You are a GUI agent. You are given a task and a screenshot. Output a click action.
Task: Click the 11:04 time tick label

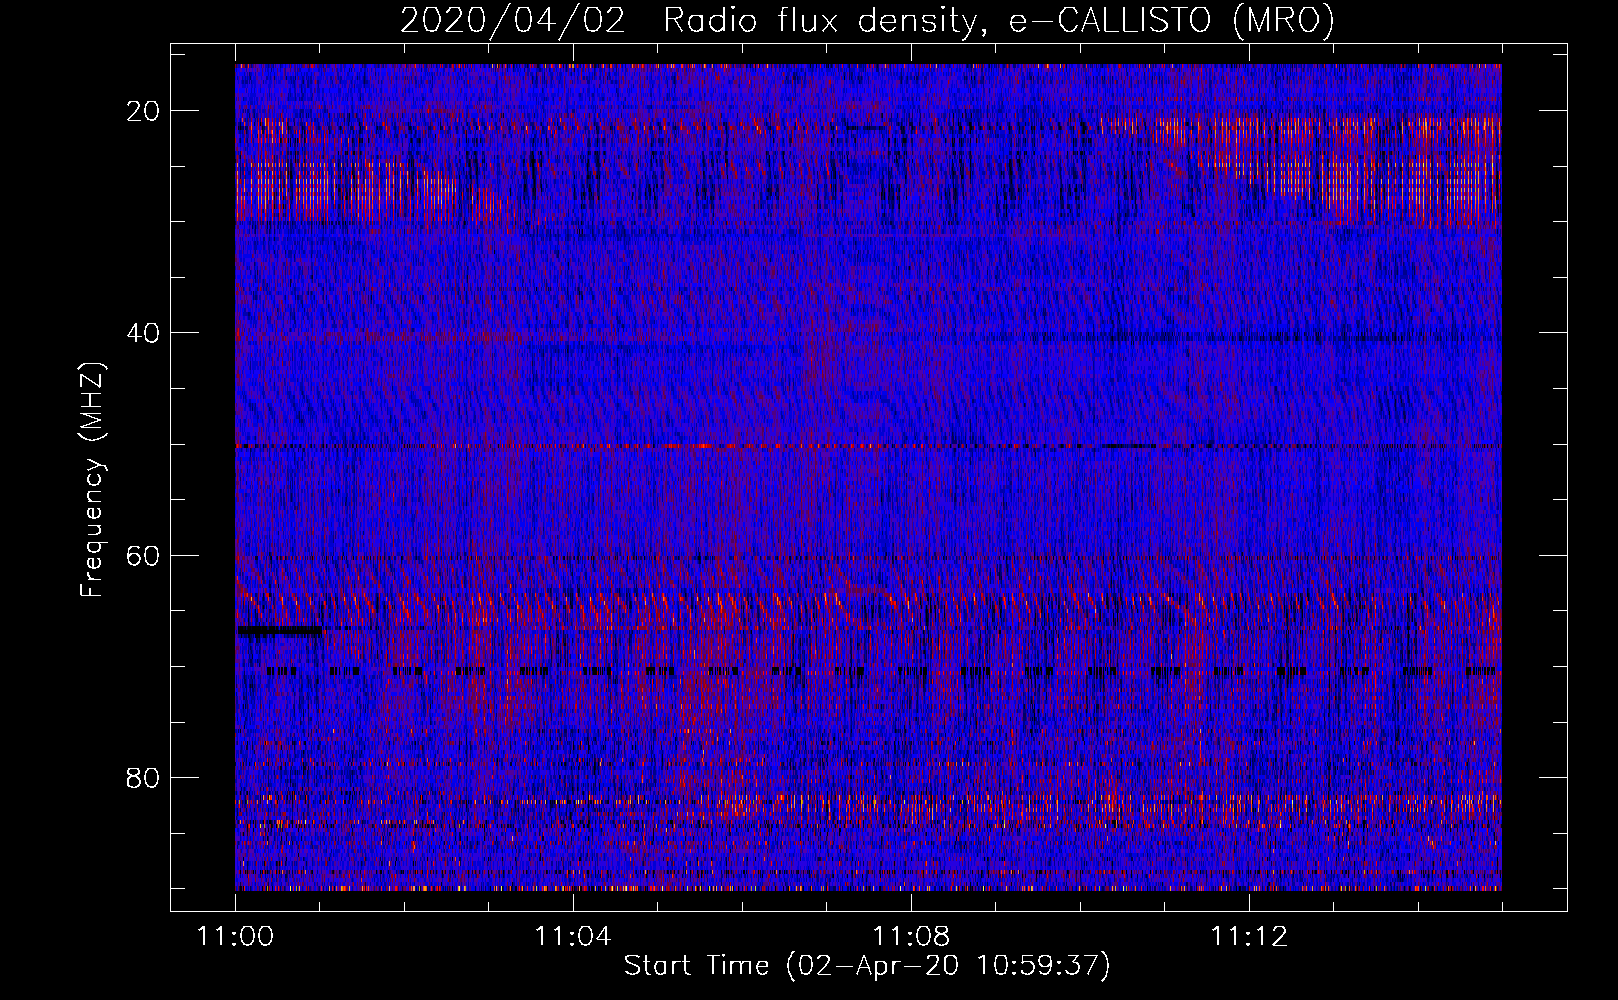(x=573, y=937)
